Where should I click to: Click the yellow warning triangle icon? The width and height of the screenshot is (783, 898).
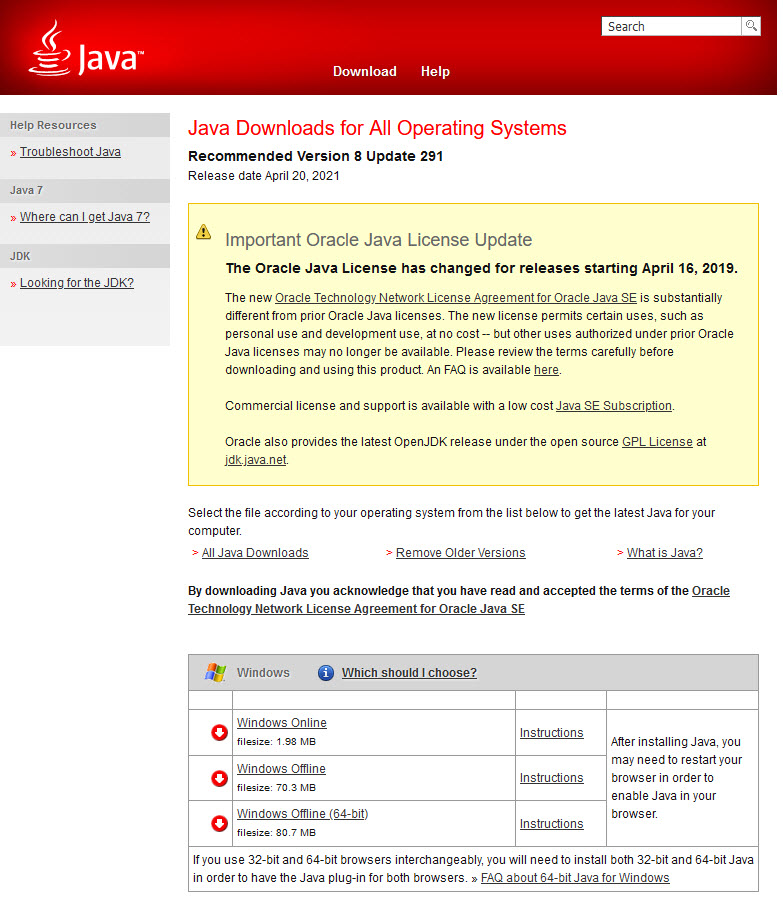click(x=204, y=232)
